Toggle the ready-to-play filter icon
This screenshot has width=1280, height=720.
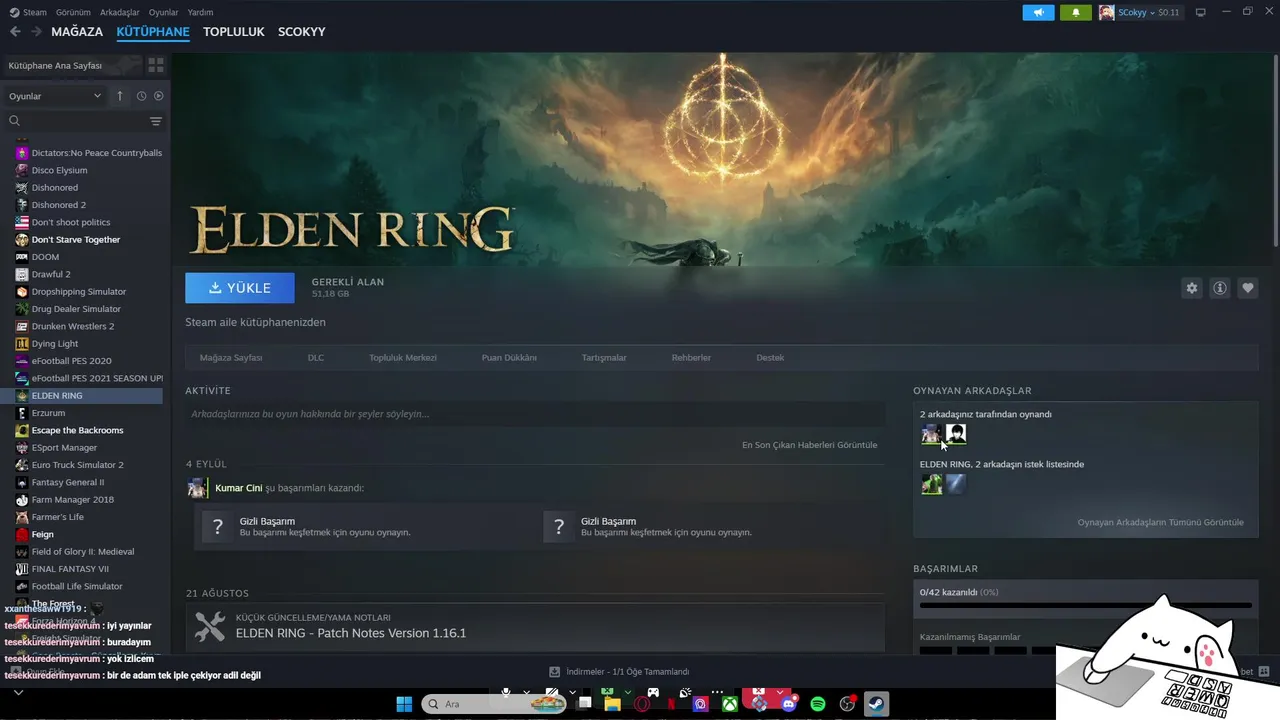click(x=158, y=96)
